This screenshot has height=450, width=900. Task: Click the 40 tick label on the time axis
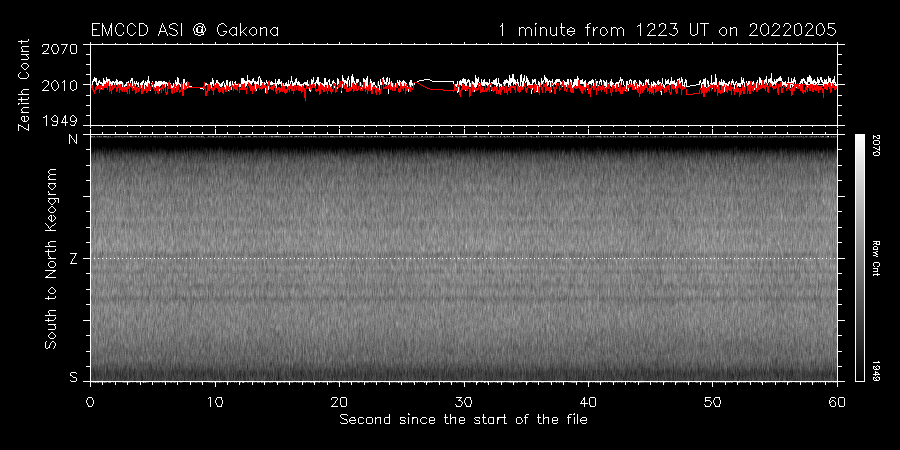click(588, 401)
